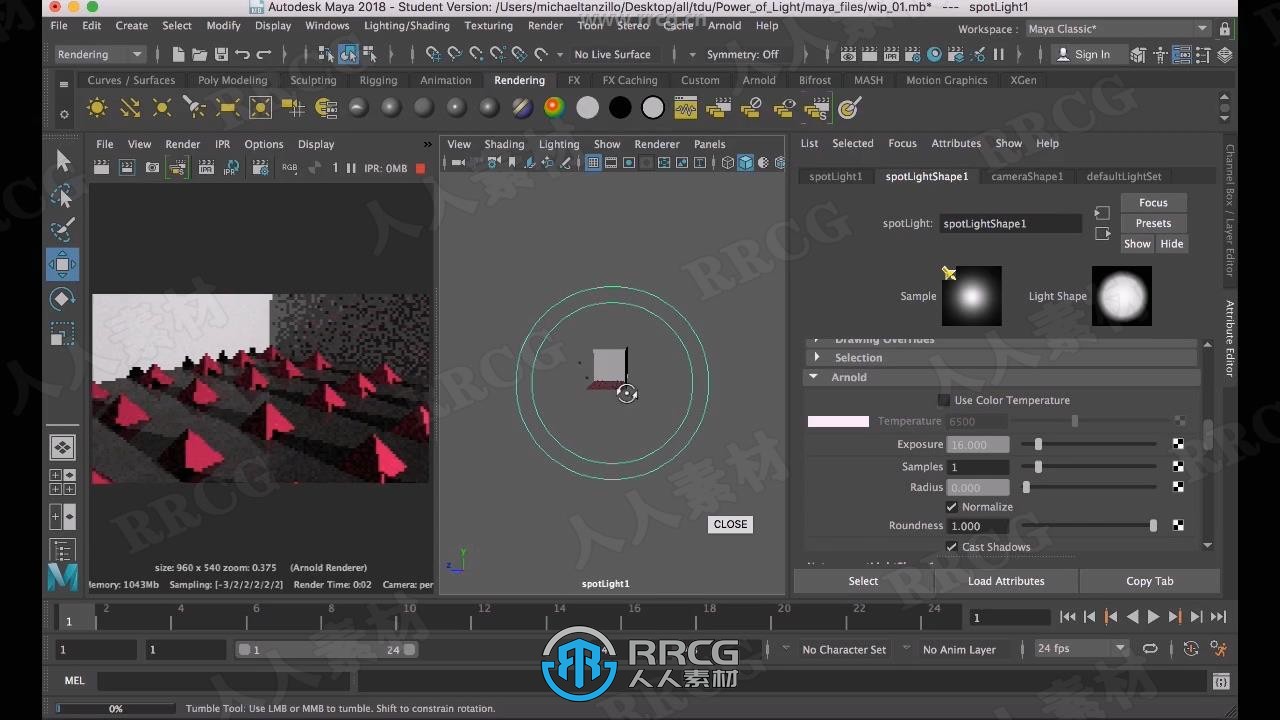Pause Viewport 2 using the status line icon
This screenshot has width=1280, height=720.
tap(998, 54)
